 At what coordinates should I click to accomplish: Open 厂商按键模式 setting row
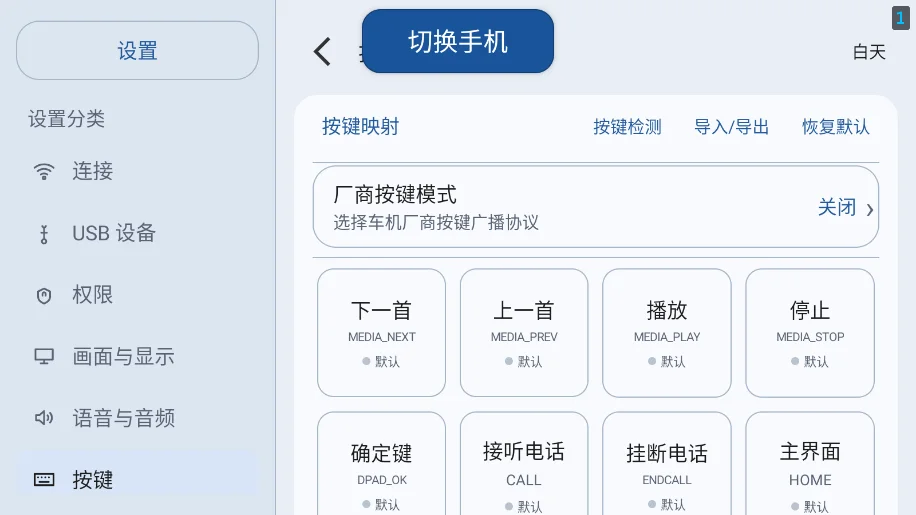coord(596,207)
